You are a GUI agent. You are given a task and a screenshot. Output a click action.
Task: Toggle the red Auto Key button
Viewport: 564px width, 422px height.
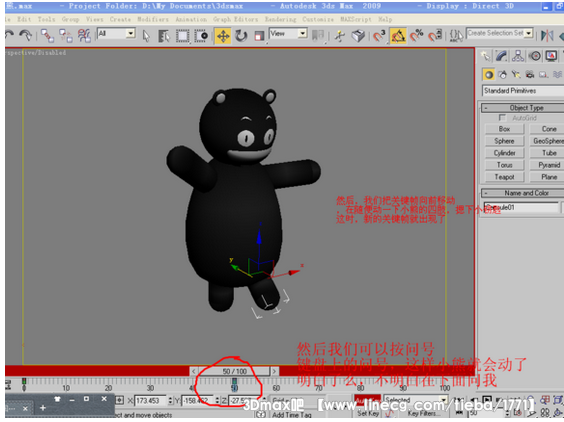tap(367, 400)
